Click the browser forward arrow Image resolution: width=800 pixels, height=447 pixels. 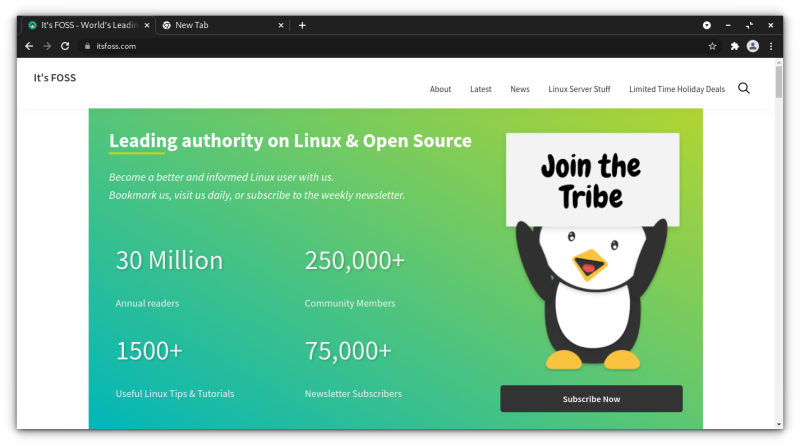click(47, 46)
